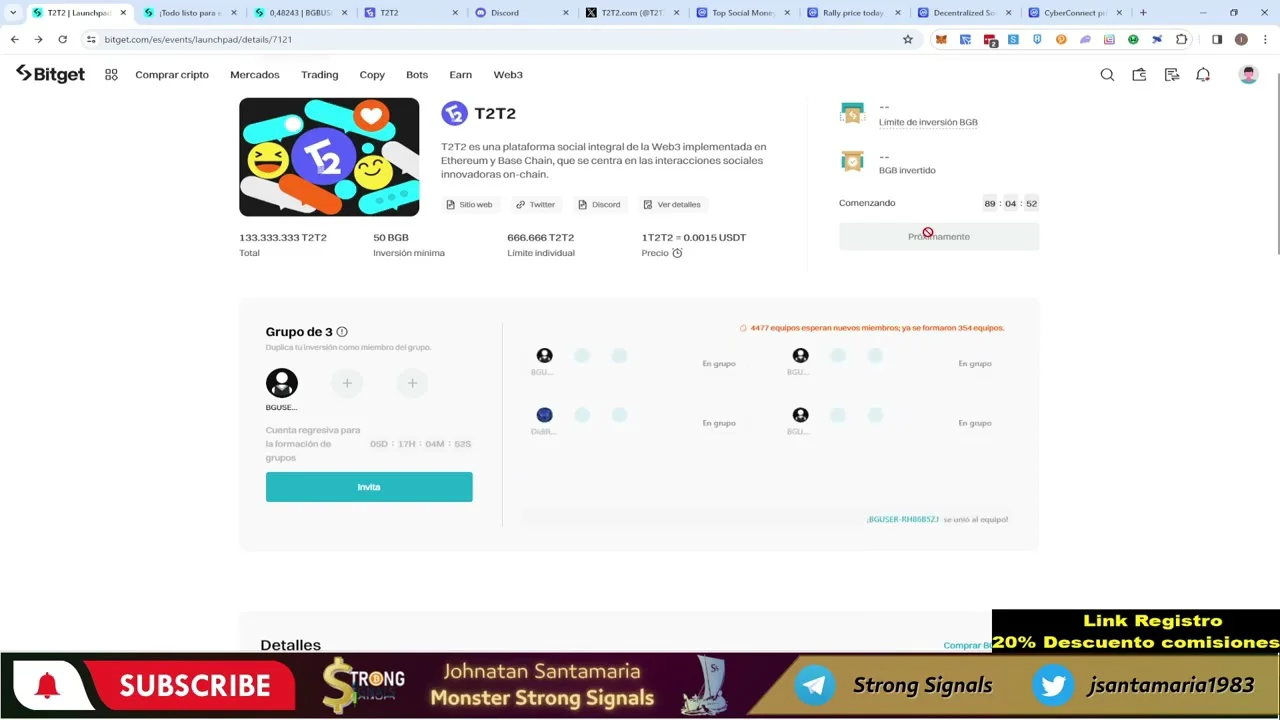Open a new browser tab
This screenshot has height=720, width=1280.
pos(1143,13)
